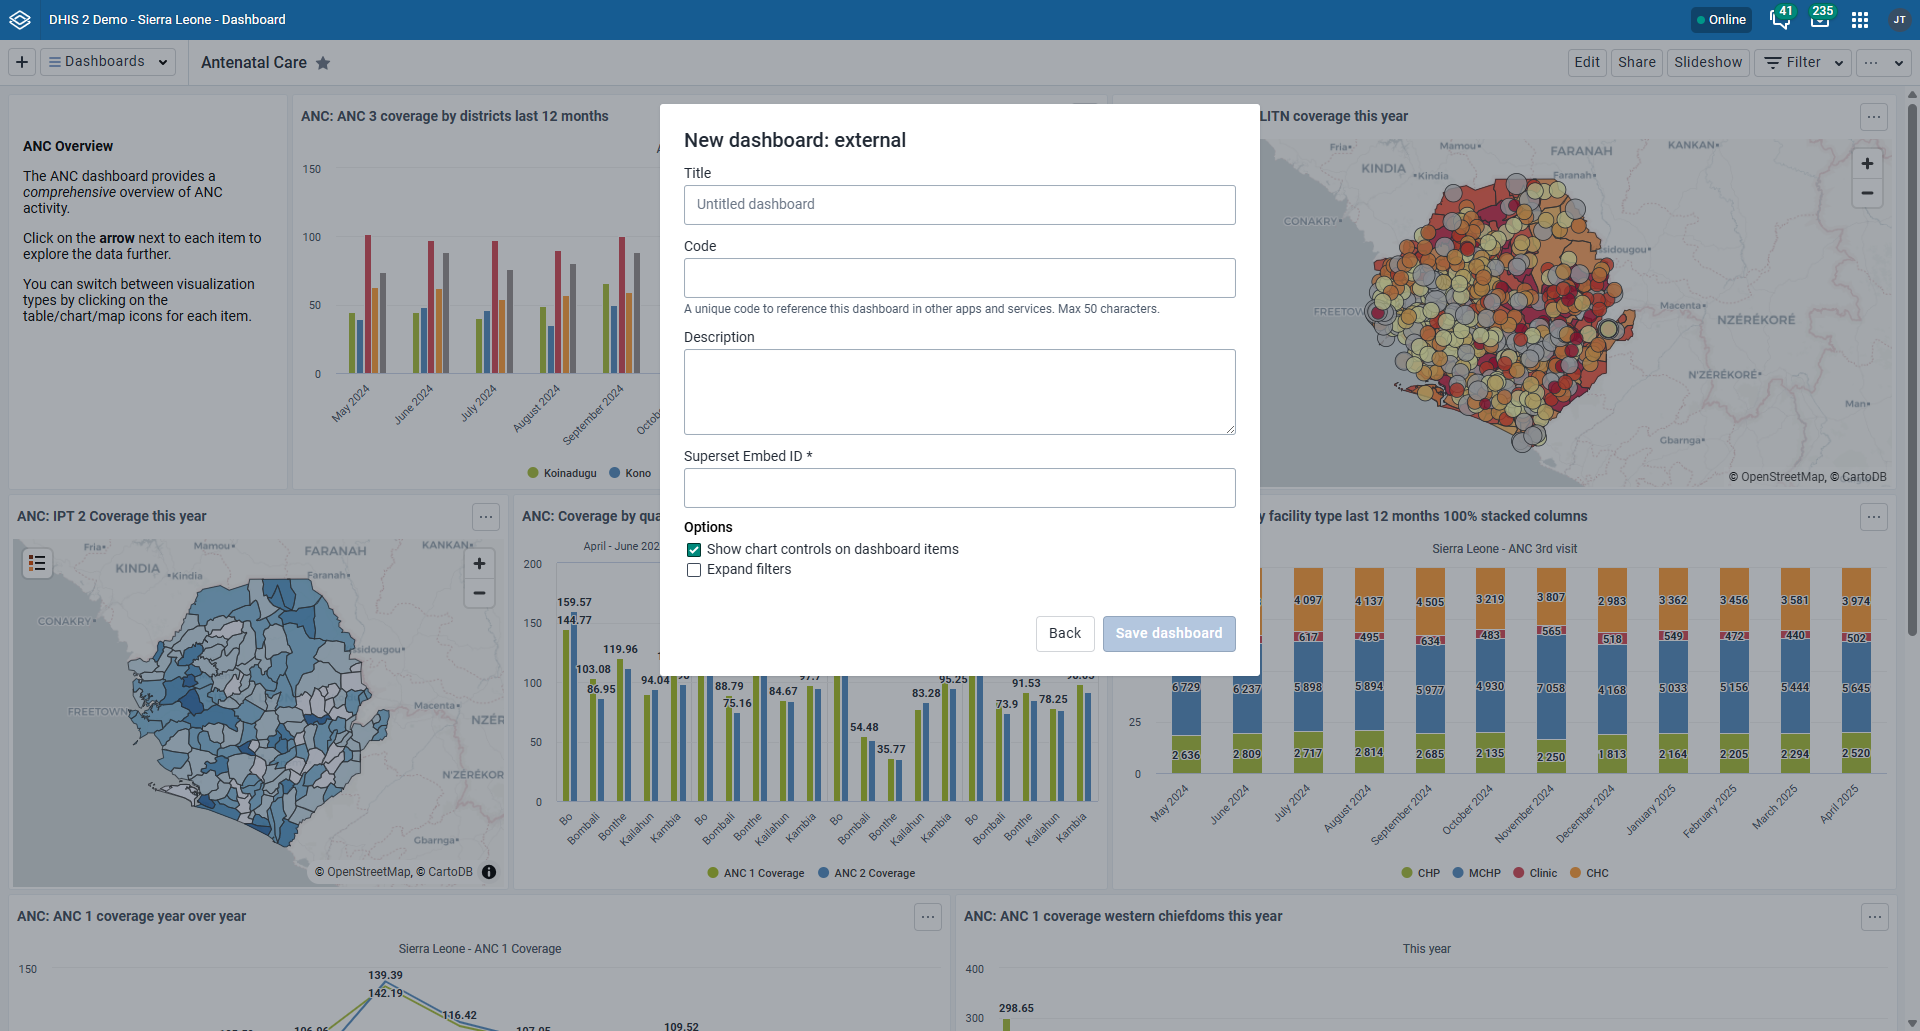Expand the more options dropdown in toolbar
1920x1031 pixels.
tap(1884, 62)
